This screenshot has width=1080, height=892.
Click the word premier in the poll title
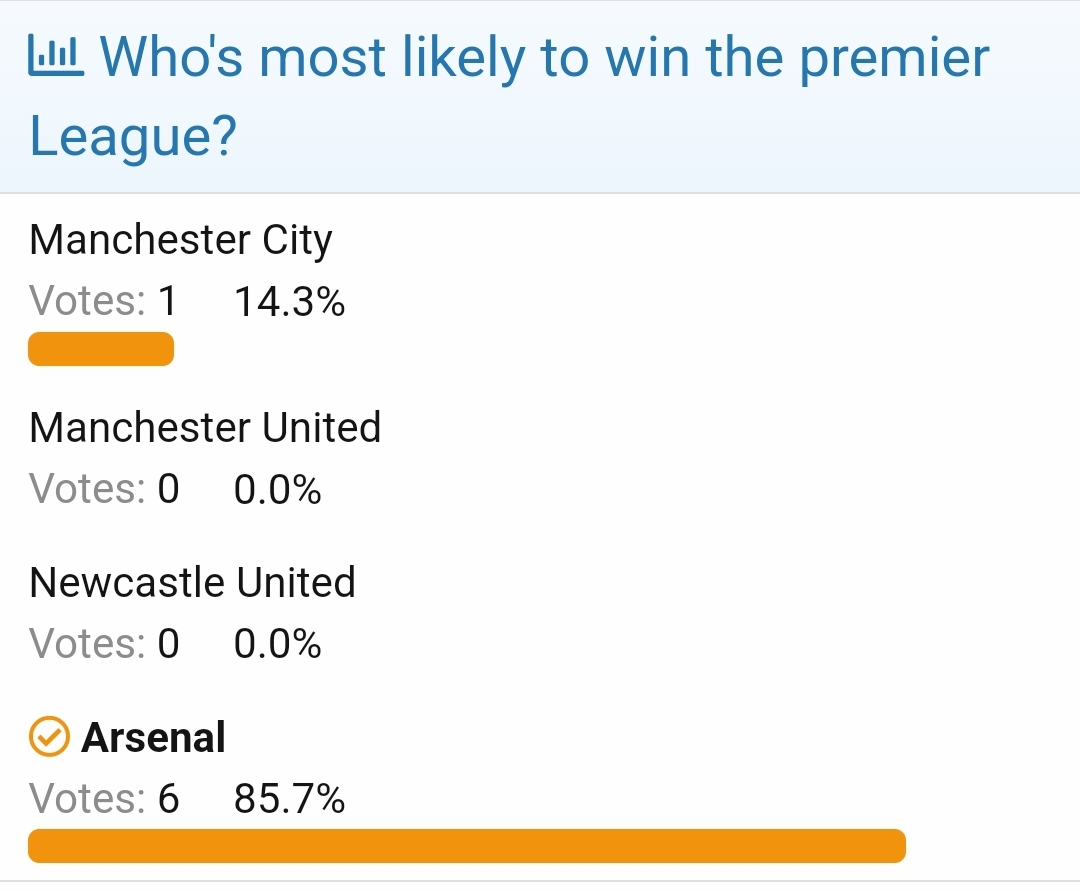click(894, 59)
